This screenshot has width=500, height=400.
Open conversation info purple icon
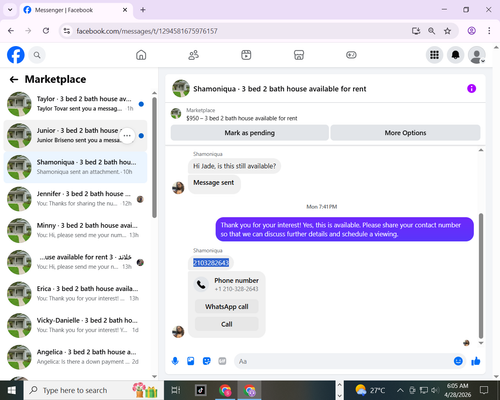coord(471,89)
